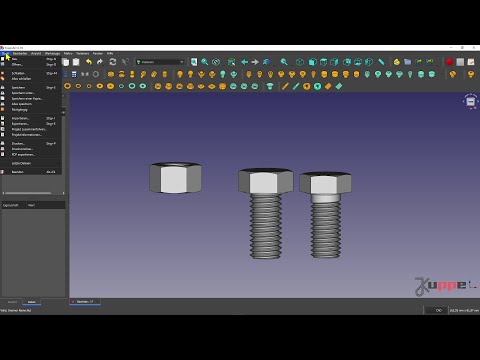The image size is (480, 360).
Task: Go back with the teal left arrow
Action: point(244,62)
